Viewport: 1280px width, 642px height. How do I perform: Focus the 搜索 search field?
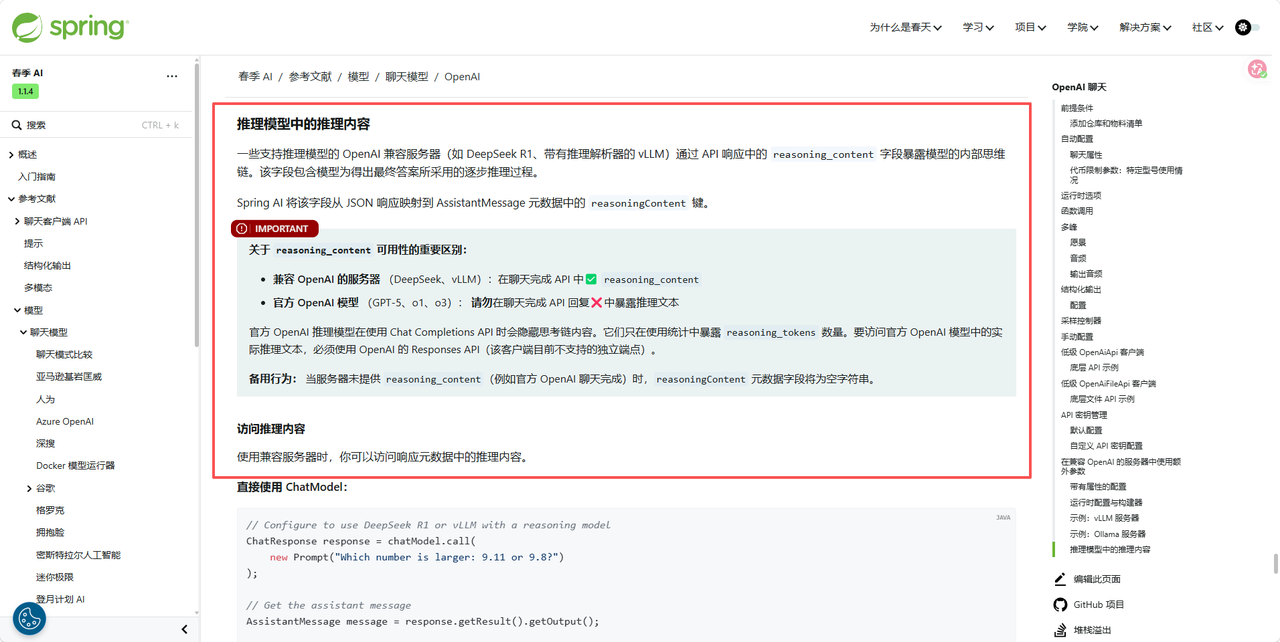point(97,125)
